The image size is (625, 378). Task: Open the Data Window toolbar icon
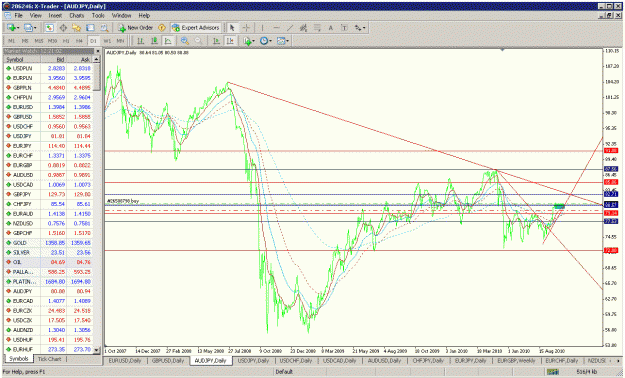[x=63, y=28]
